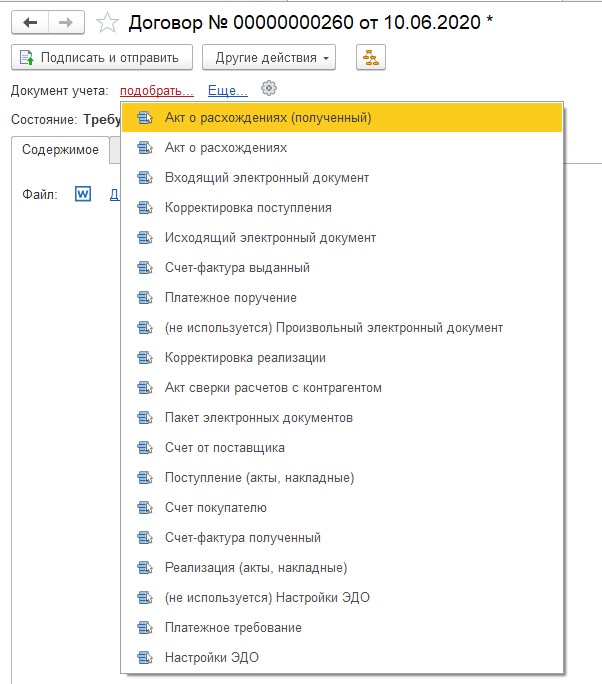The image size is (602, 684).
Task: Go back with the left arrow button
Action: coord(30,22)
